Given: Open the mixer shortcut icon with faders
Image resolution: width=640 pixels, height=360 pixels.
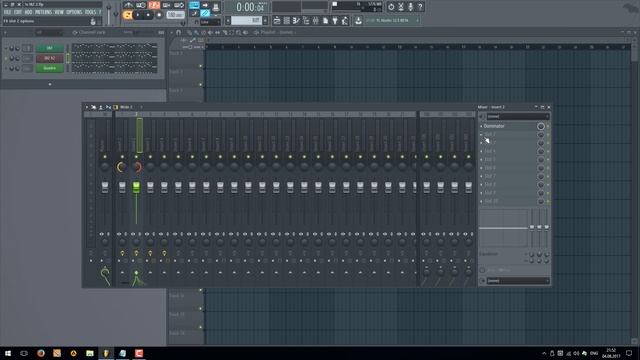Looking at the screenshot, I should point(316,20).
